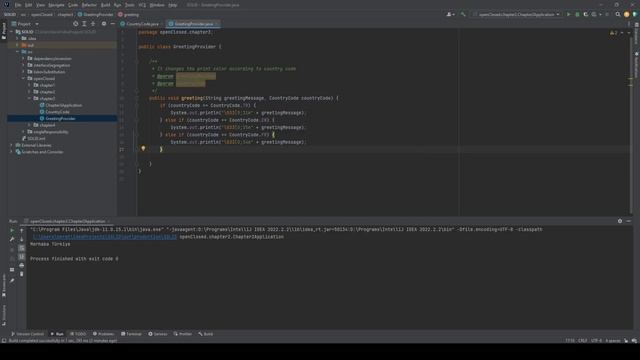The height and width of the screenshot is (360, 640).
Task: Click the editor warnings indicator
Action: point(614,33)
